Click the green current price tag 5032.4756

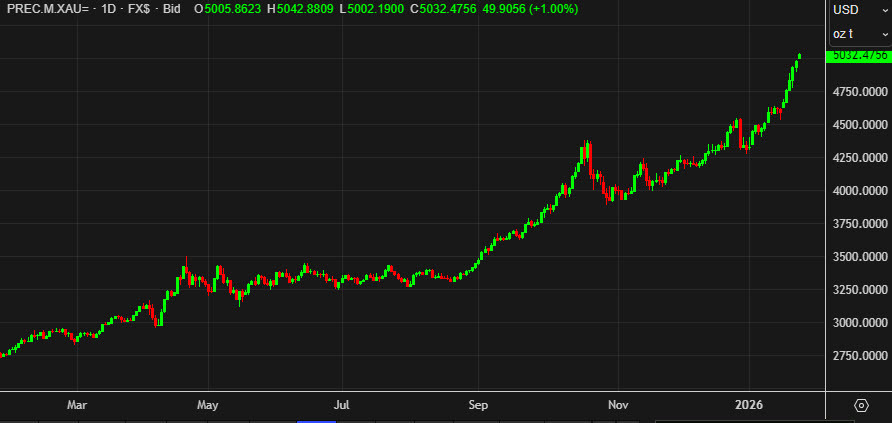coord(858,56)
